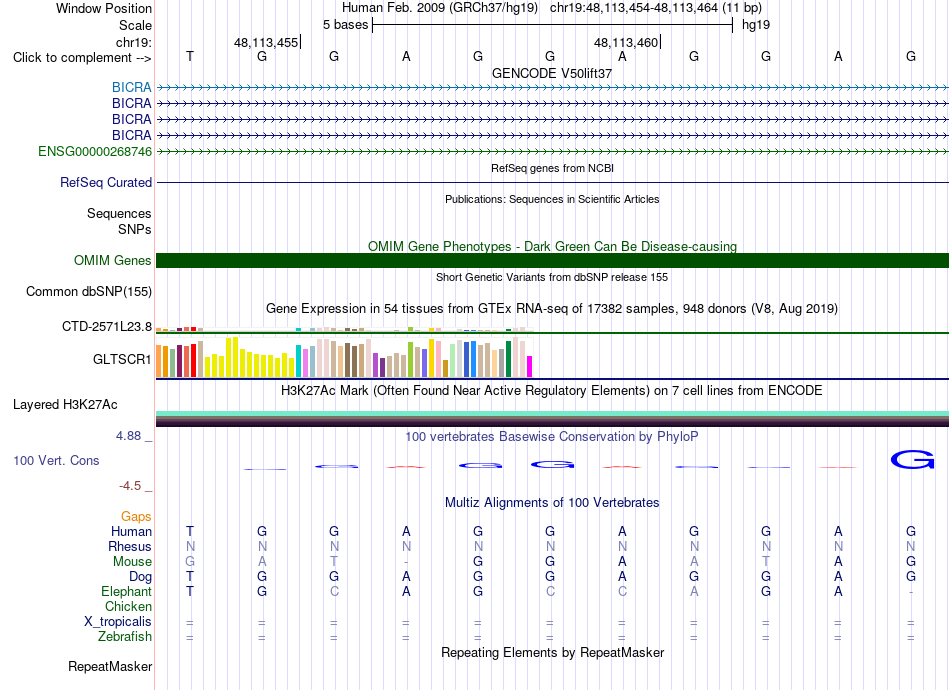Image resolution: width=950 pixels, height=690 pixels.
Task: Click the chr19: chromosome label
Action: 134,42
